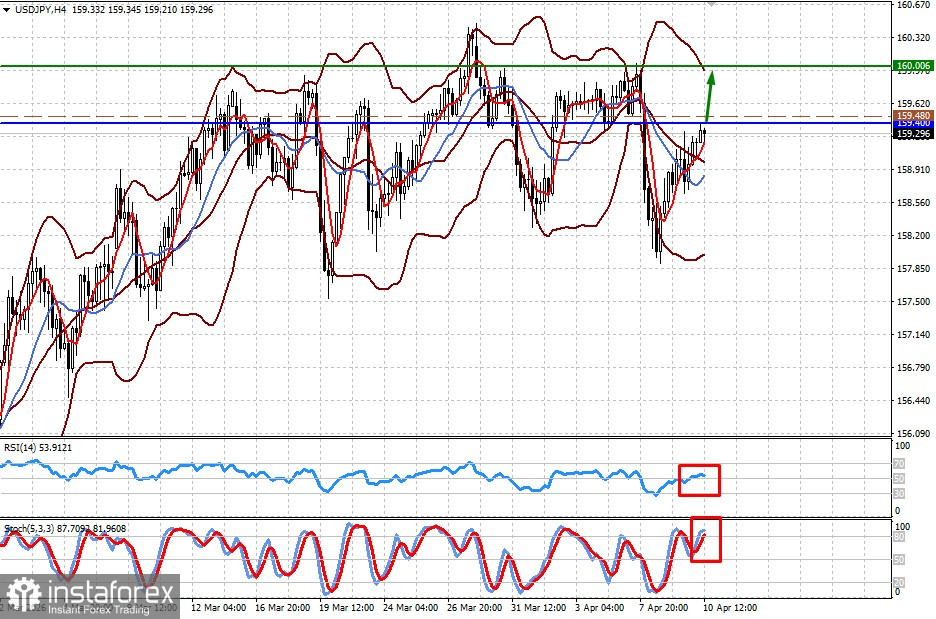Click 156.090 on the price scale

tap(913, 433)
